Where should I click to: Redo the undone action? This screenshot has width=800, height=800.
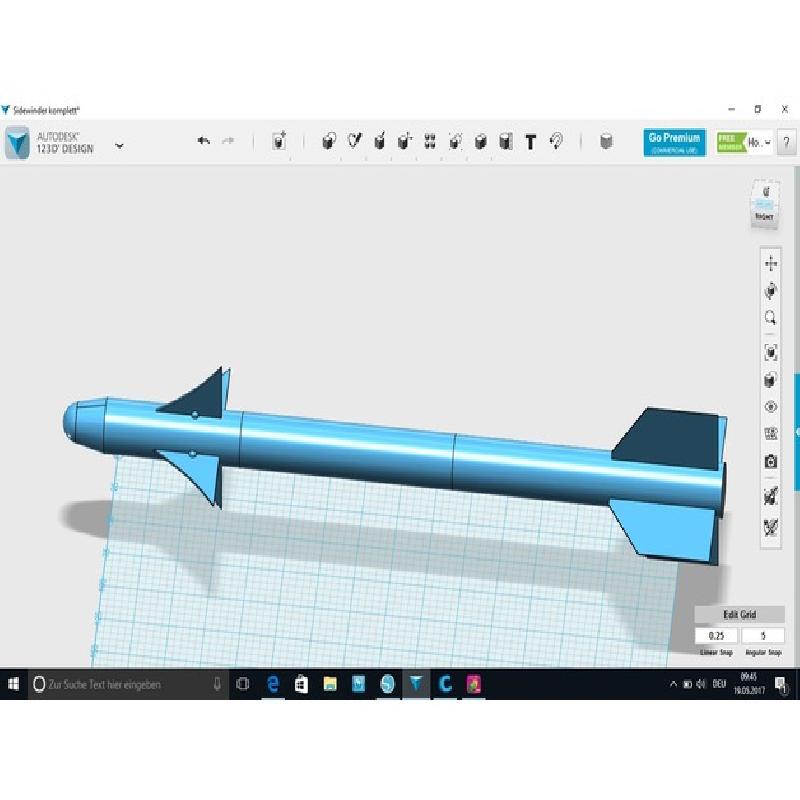pos(228,141)
